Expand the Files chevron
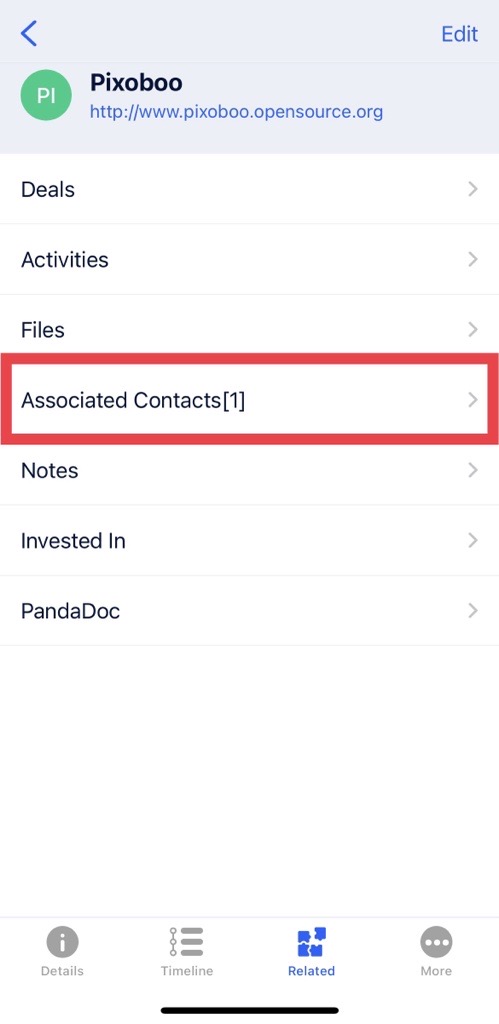Viewport: 499px width, 1024px height. [473, 330]
